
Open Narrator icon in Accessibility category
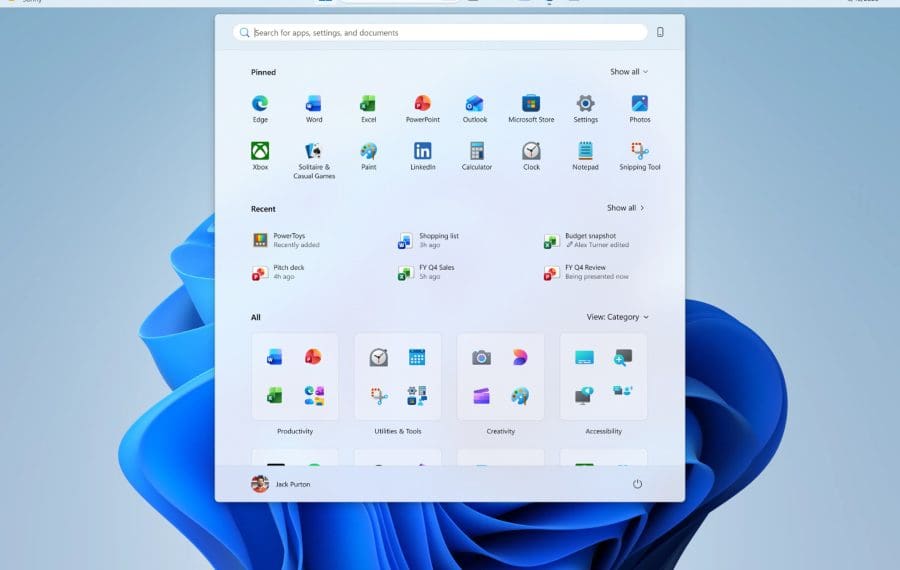point(584,395)
